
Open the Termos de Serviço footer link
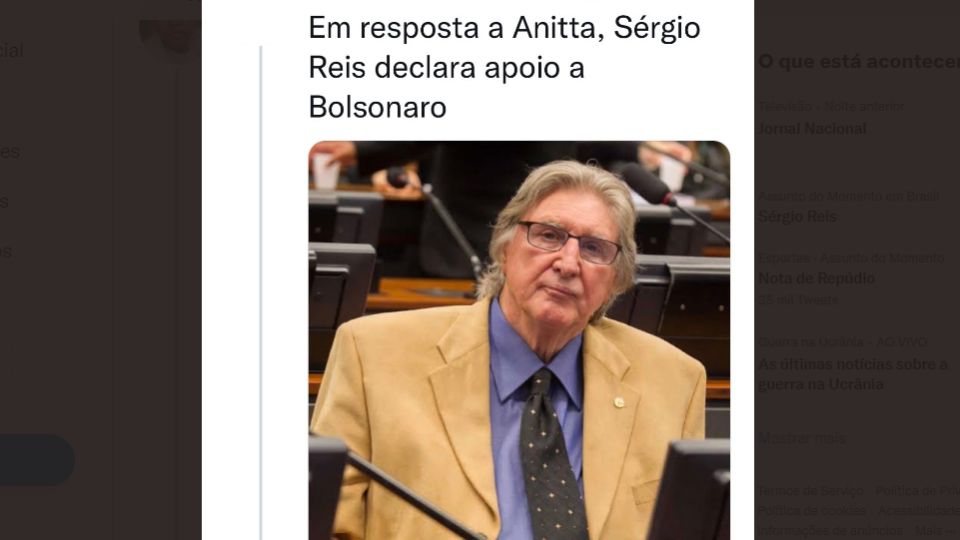pyautogui.click(x=811, y=491)
